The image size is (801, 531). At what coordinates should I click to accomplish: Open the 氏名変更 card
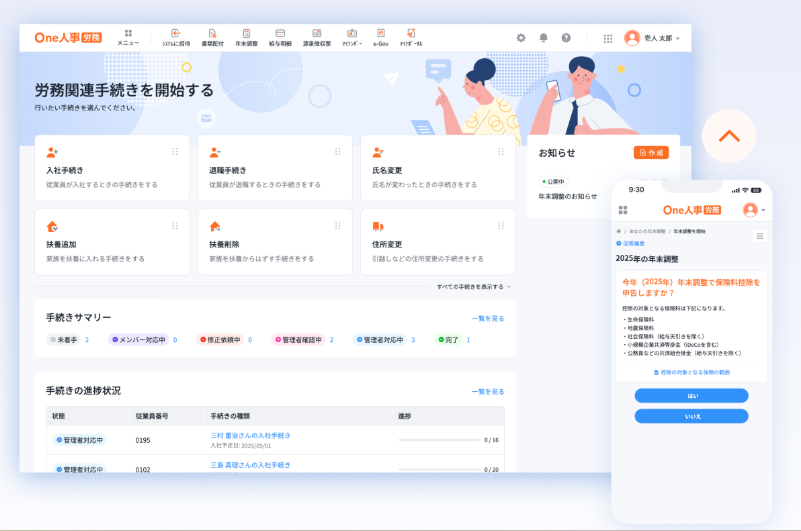pyautogui.click(x=438, y=168)
